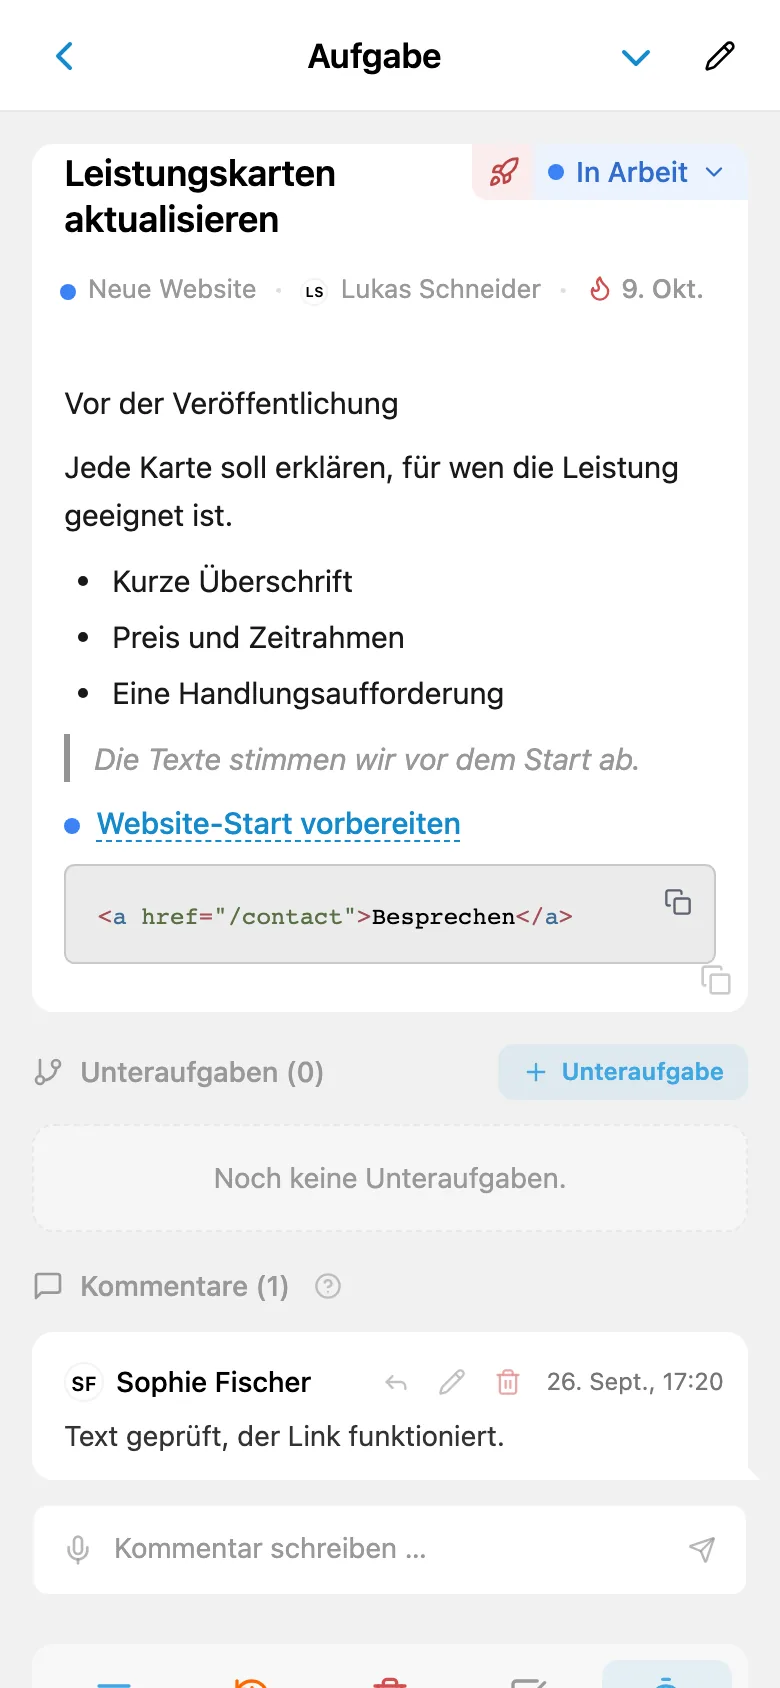
Task: Add a new Unteraufgabe
Action: coord(623,1072)
